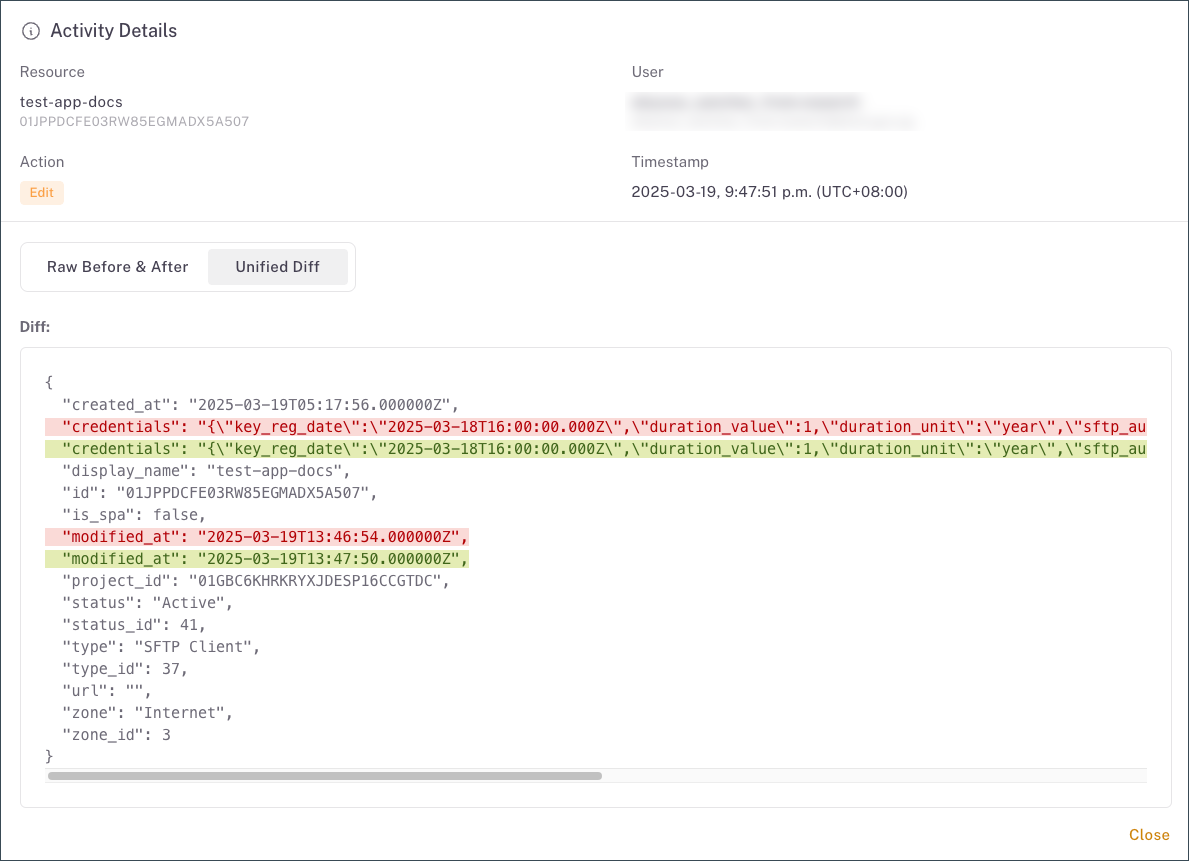Click the resource ID under test-app-docs
The width and height of the screenshot is (1189, 861).
(x=134, y=122)
